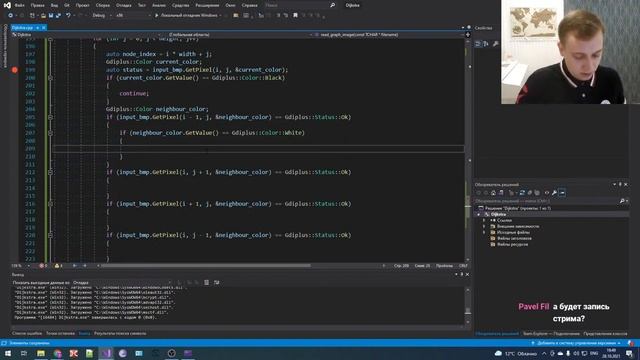The width and height of the screenshot is (640, 360).
Task: Collapse the code block at line 207
Action: click(x=51, y=133)
